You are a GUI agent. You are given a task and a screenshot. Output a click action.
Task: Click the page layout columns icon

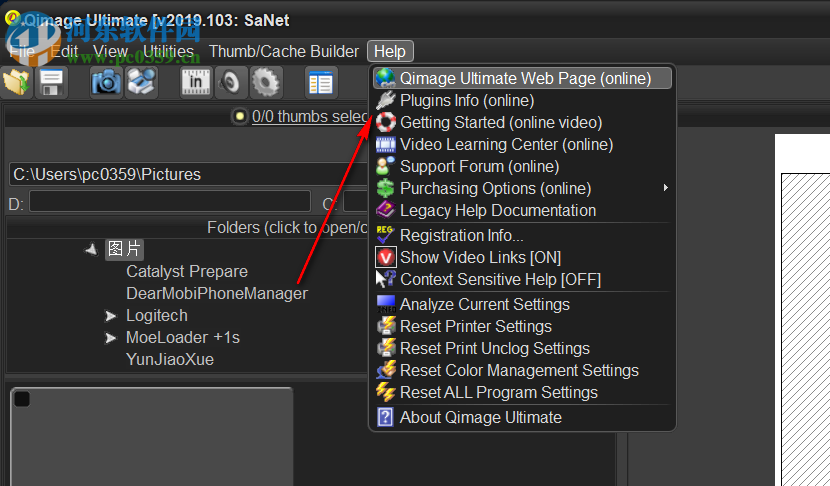click(320, 82)
